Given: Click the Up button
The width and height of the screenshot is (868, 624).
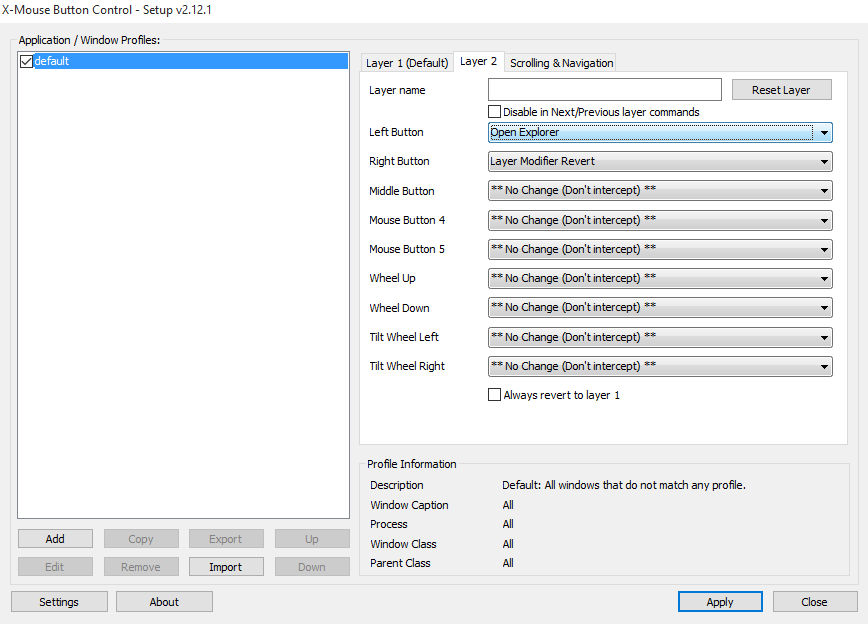Looking at the screenshot, I should point(312,539).
